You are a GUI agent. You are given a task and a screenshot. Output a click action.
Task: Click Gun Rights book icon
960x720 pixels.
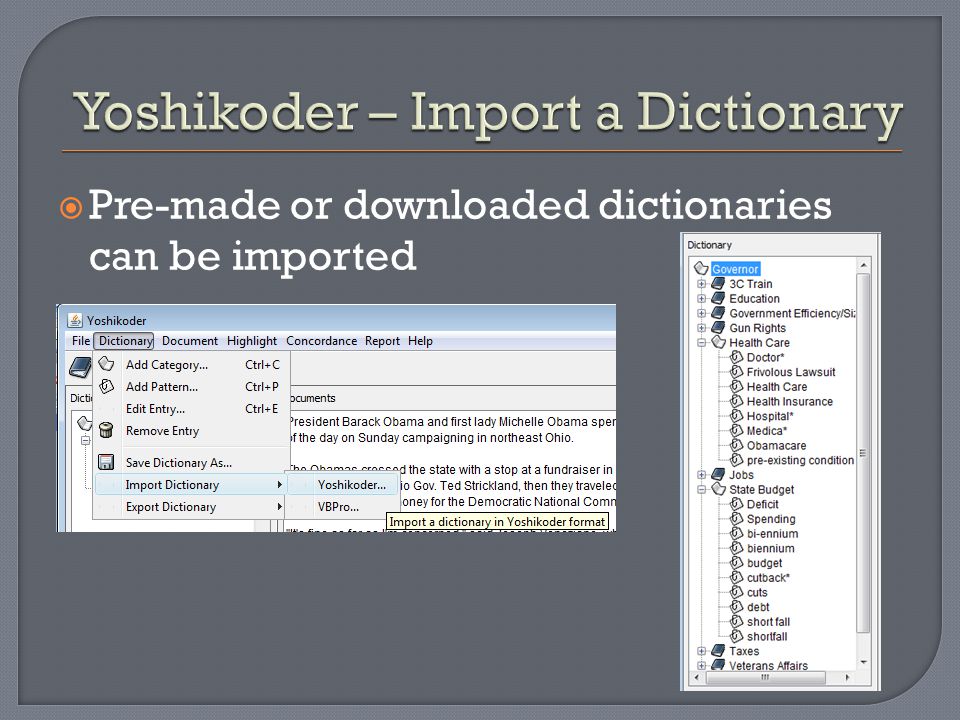point(718,328)
